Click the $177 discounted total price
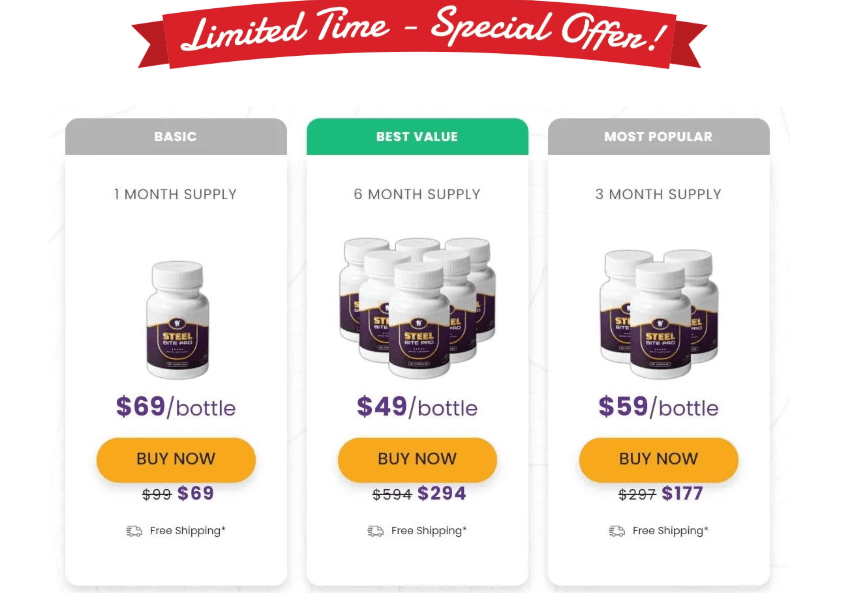This screenshot has width=846, height=593. click(682, 493)
